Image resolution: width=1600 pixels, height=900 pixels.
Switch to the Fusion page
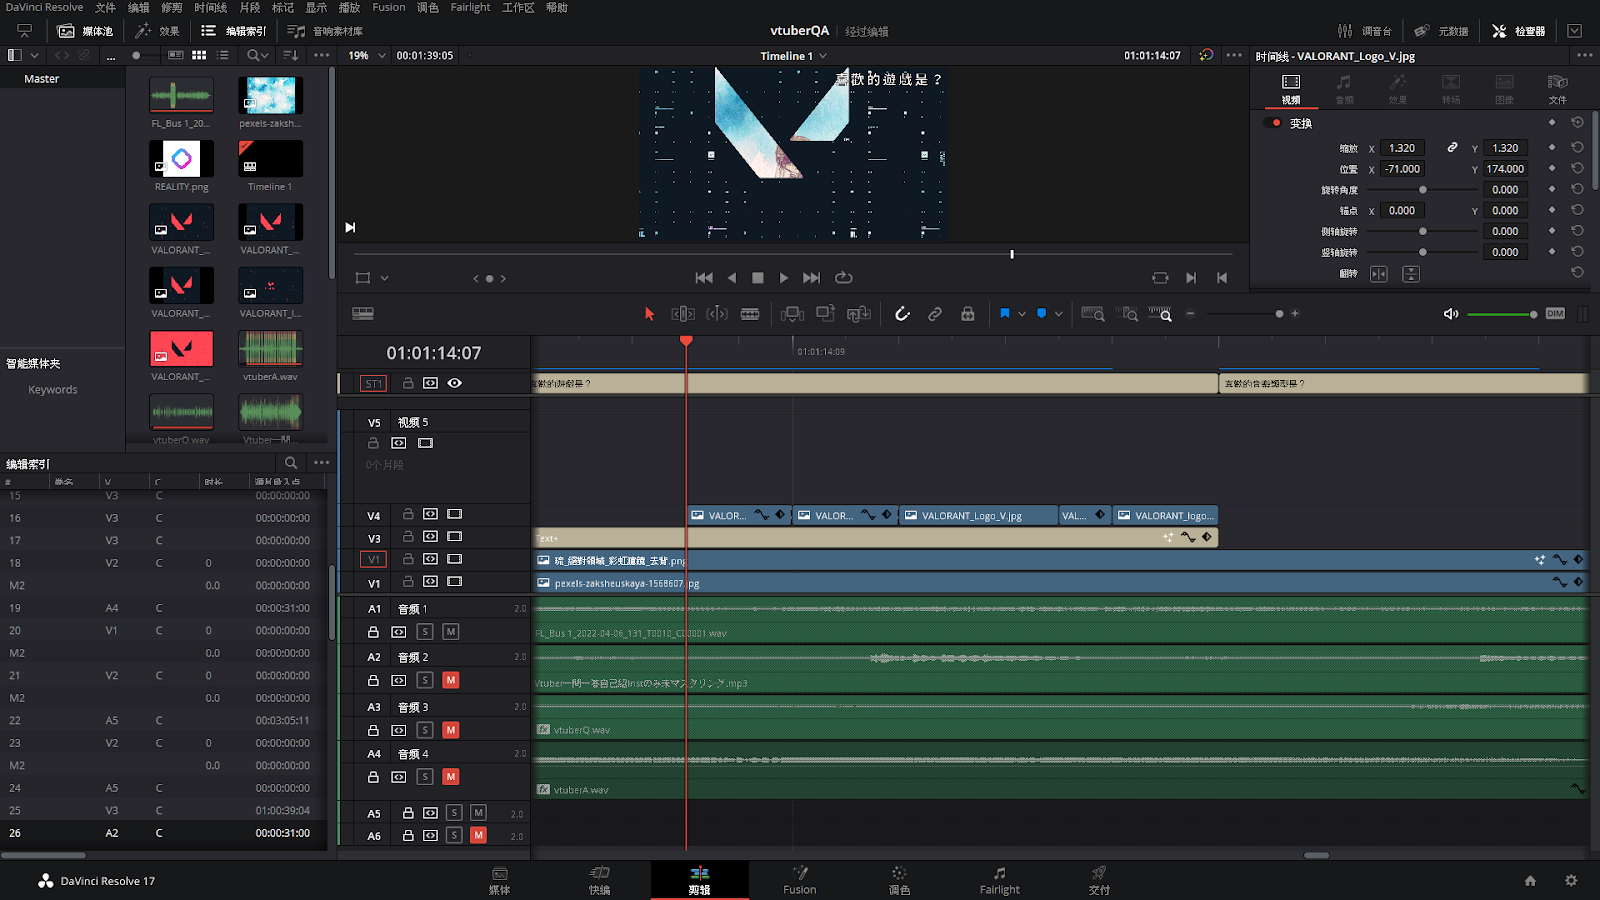tap(799, 880)
